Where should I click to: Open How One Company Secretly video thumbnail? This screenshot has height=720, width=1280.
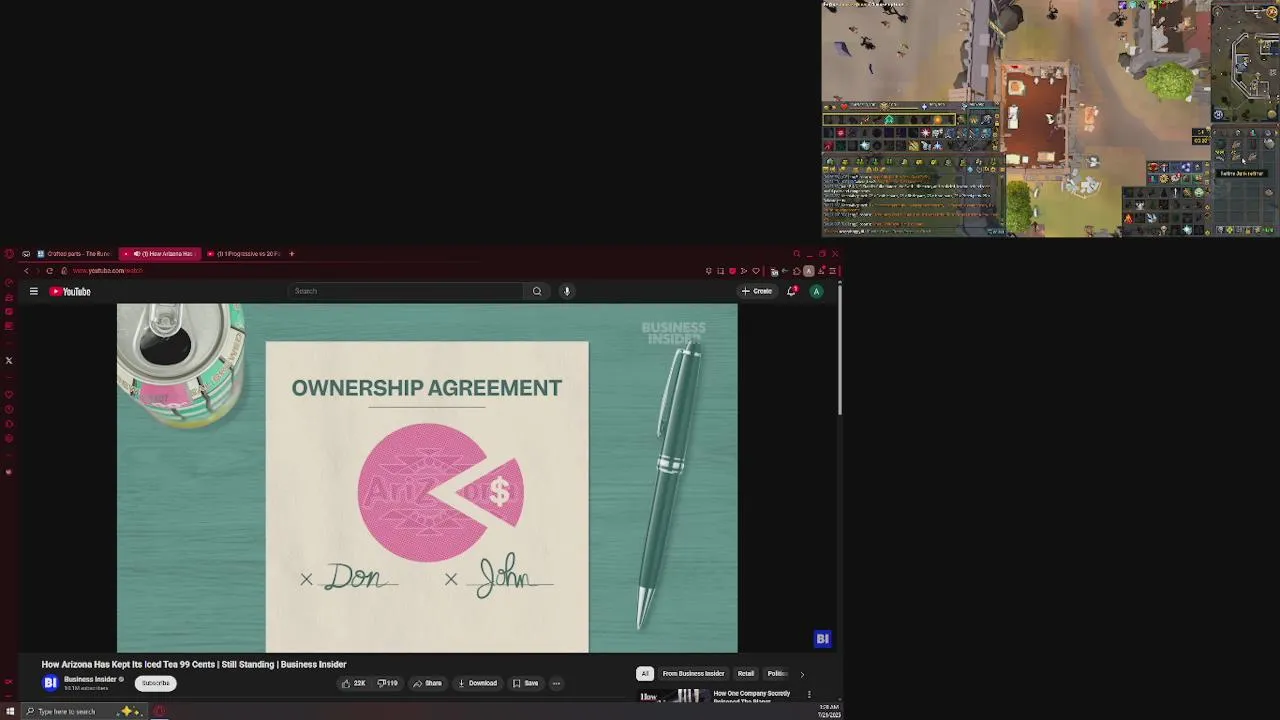(x=673, y=696)
